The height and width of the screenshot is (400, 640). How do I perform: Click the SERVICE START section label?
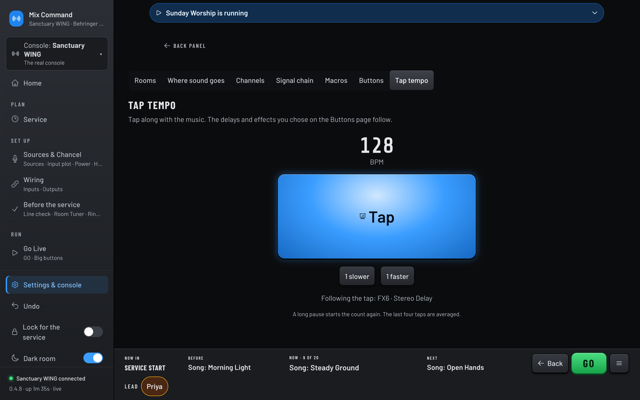(145, 368)
